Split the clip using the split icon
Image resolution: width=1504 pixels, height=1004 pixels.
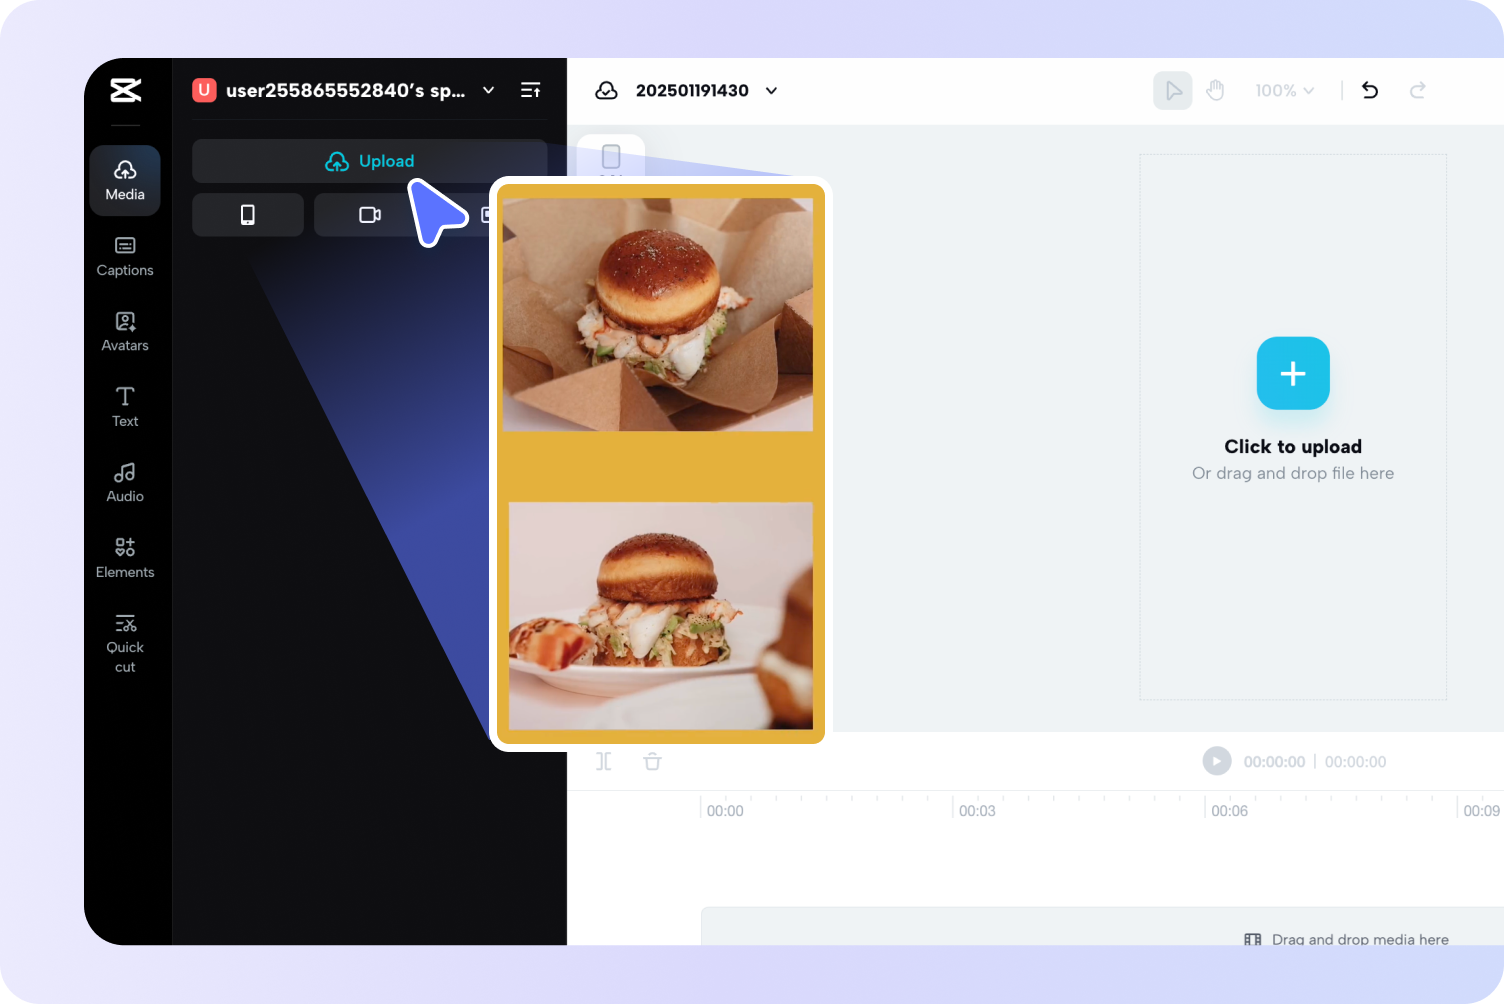coord(604,761)
